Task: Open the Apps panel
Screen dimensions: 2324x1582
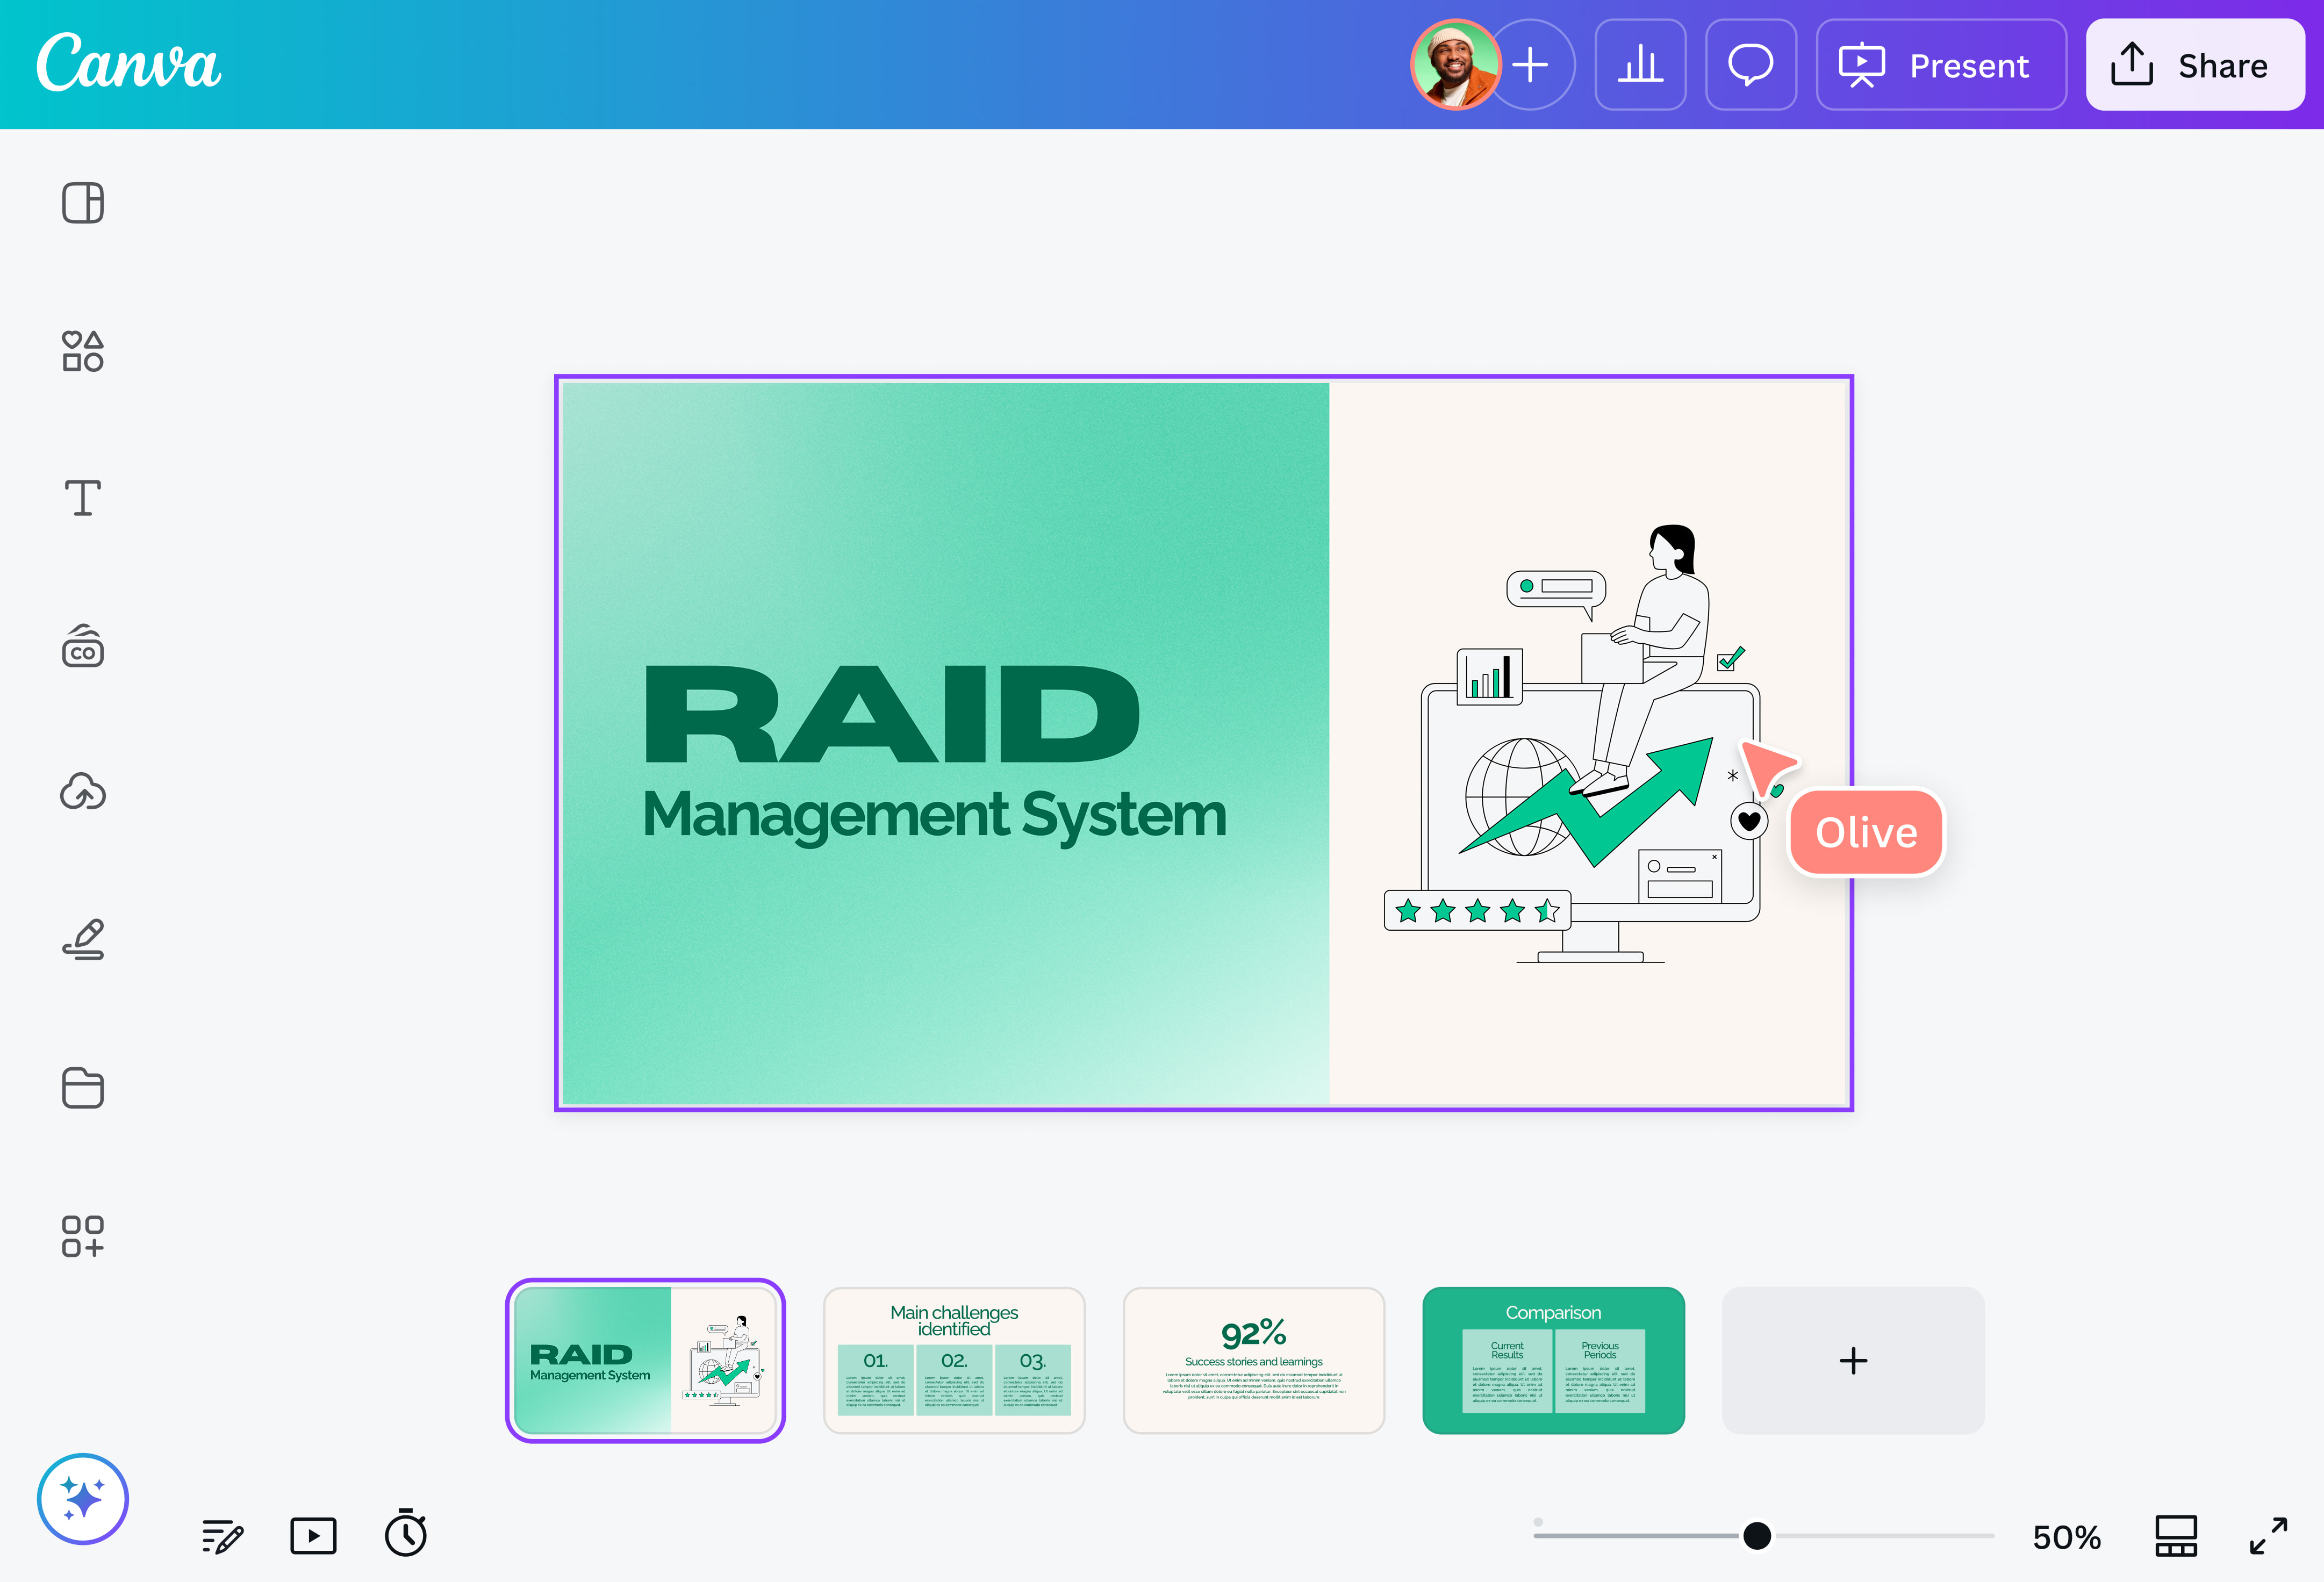Action: 83,1236
